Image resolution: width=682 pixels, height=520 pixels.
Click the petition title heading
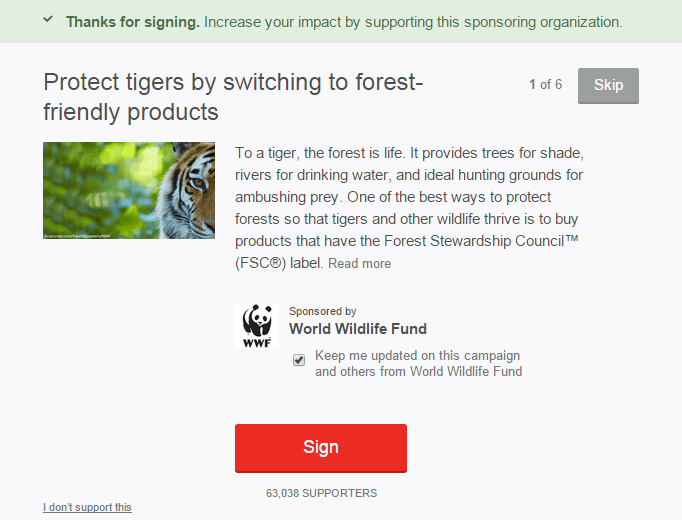233,97
